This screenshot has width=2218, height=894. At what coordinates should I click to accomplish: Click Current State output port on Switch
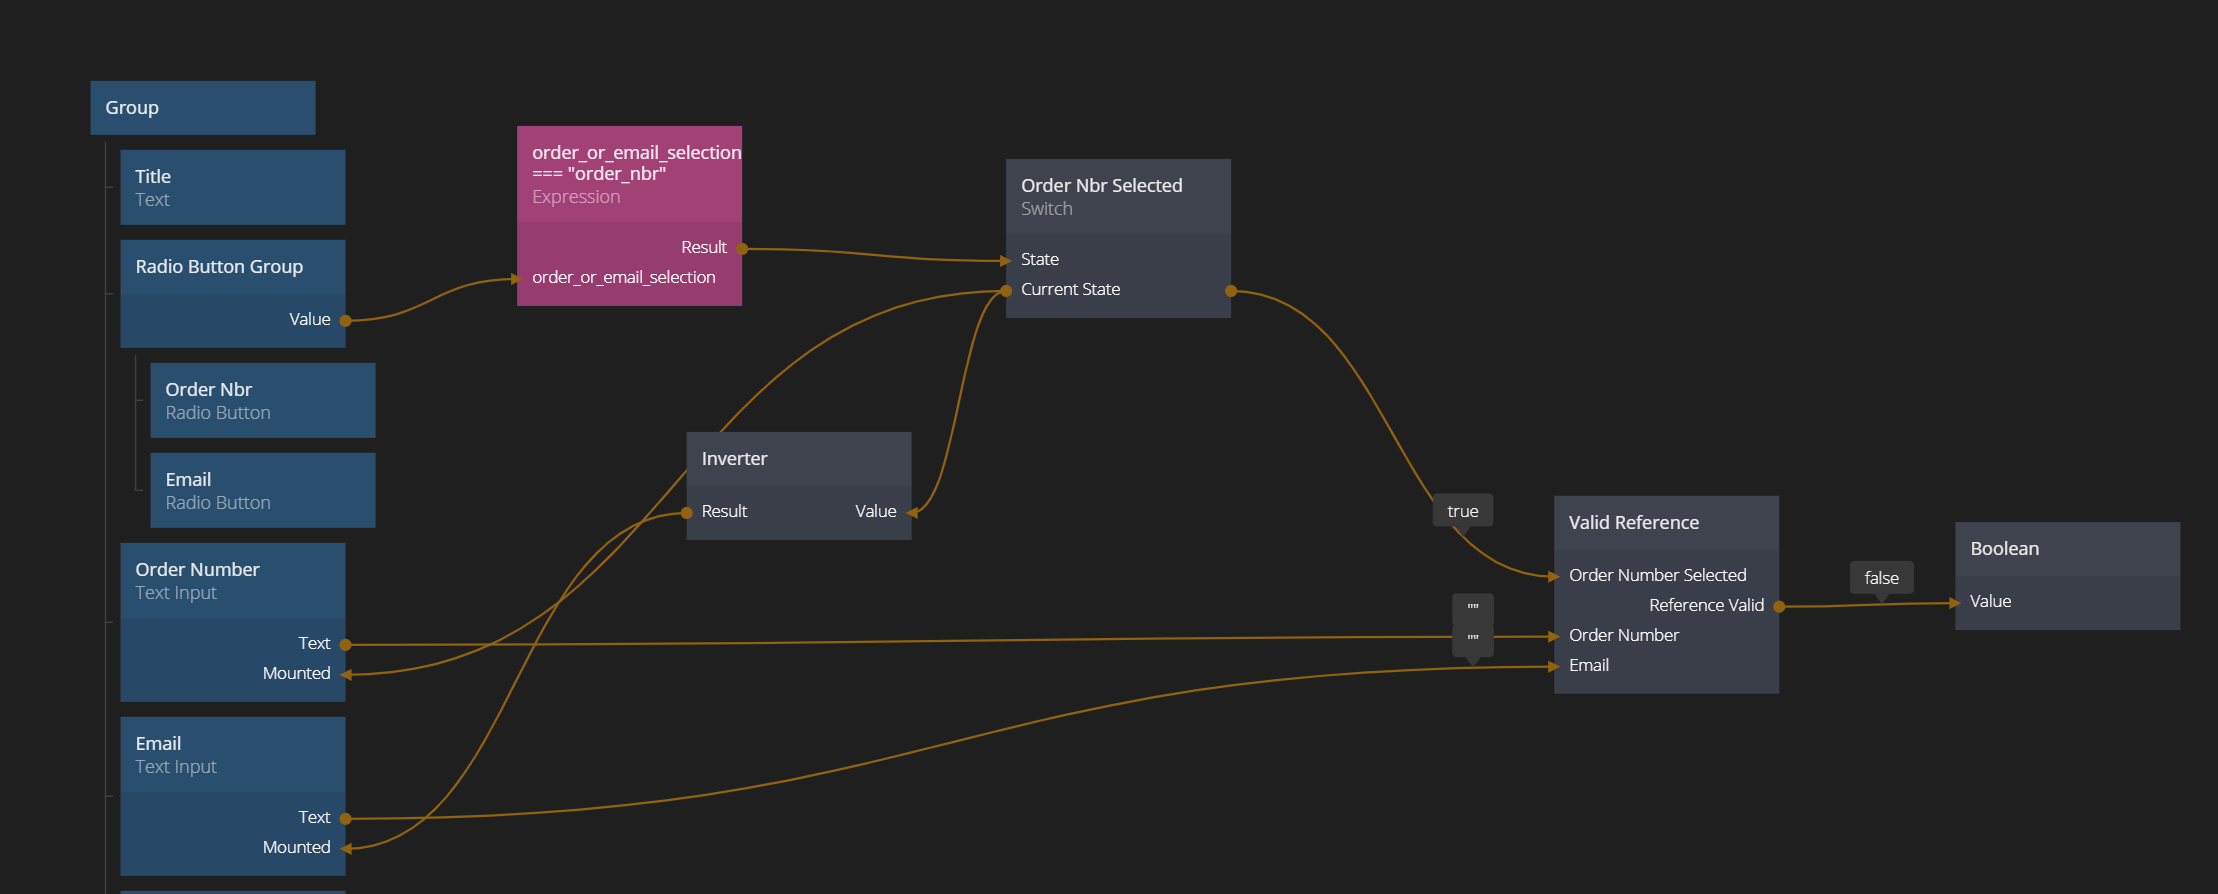click(1231, 291)
